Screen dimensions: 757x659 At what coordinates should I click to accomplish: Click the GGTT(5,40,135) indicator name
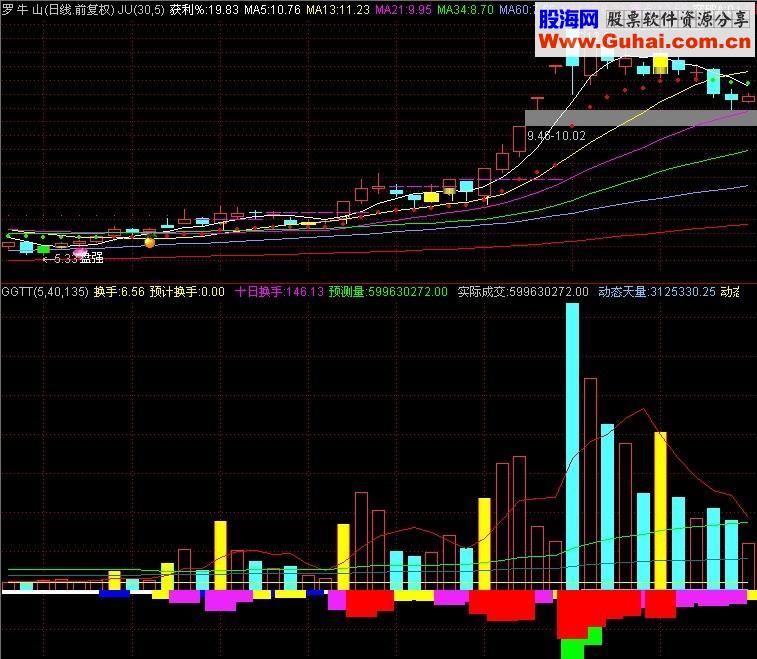[x=45, y=292]
